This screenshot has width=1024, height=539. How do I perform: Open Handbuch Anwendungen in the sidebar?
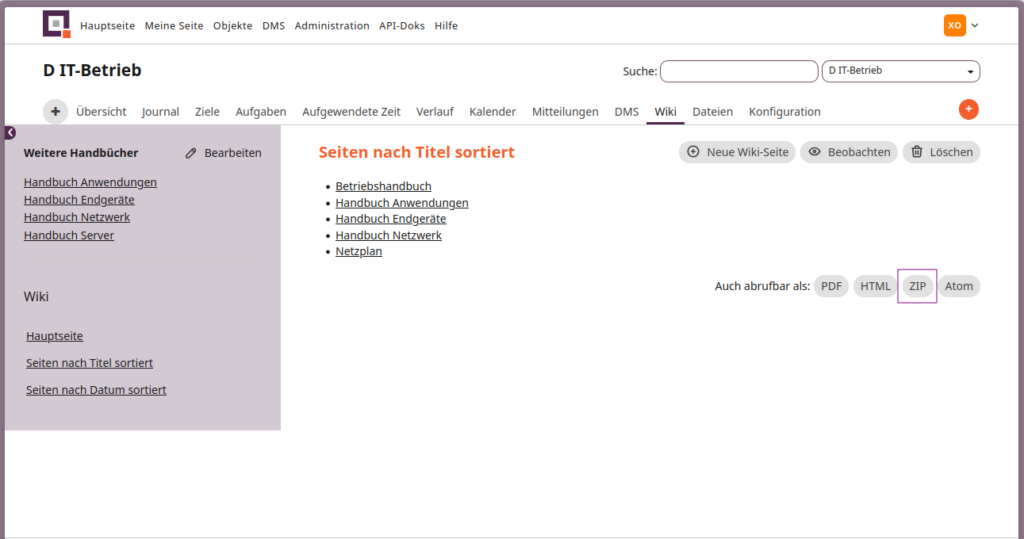[90, 182]
